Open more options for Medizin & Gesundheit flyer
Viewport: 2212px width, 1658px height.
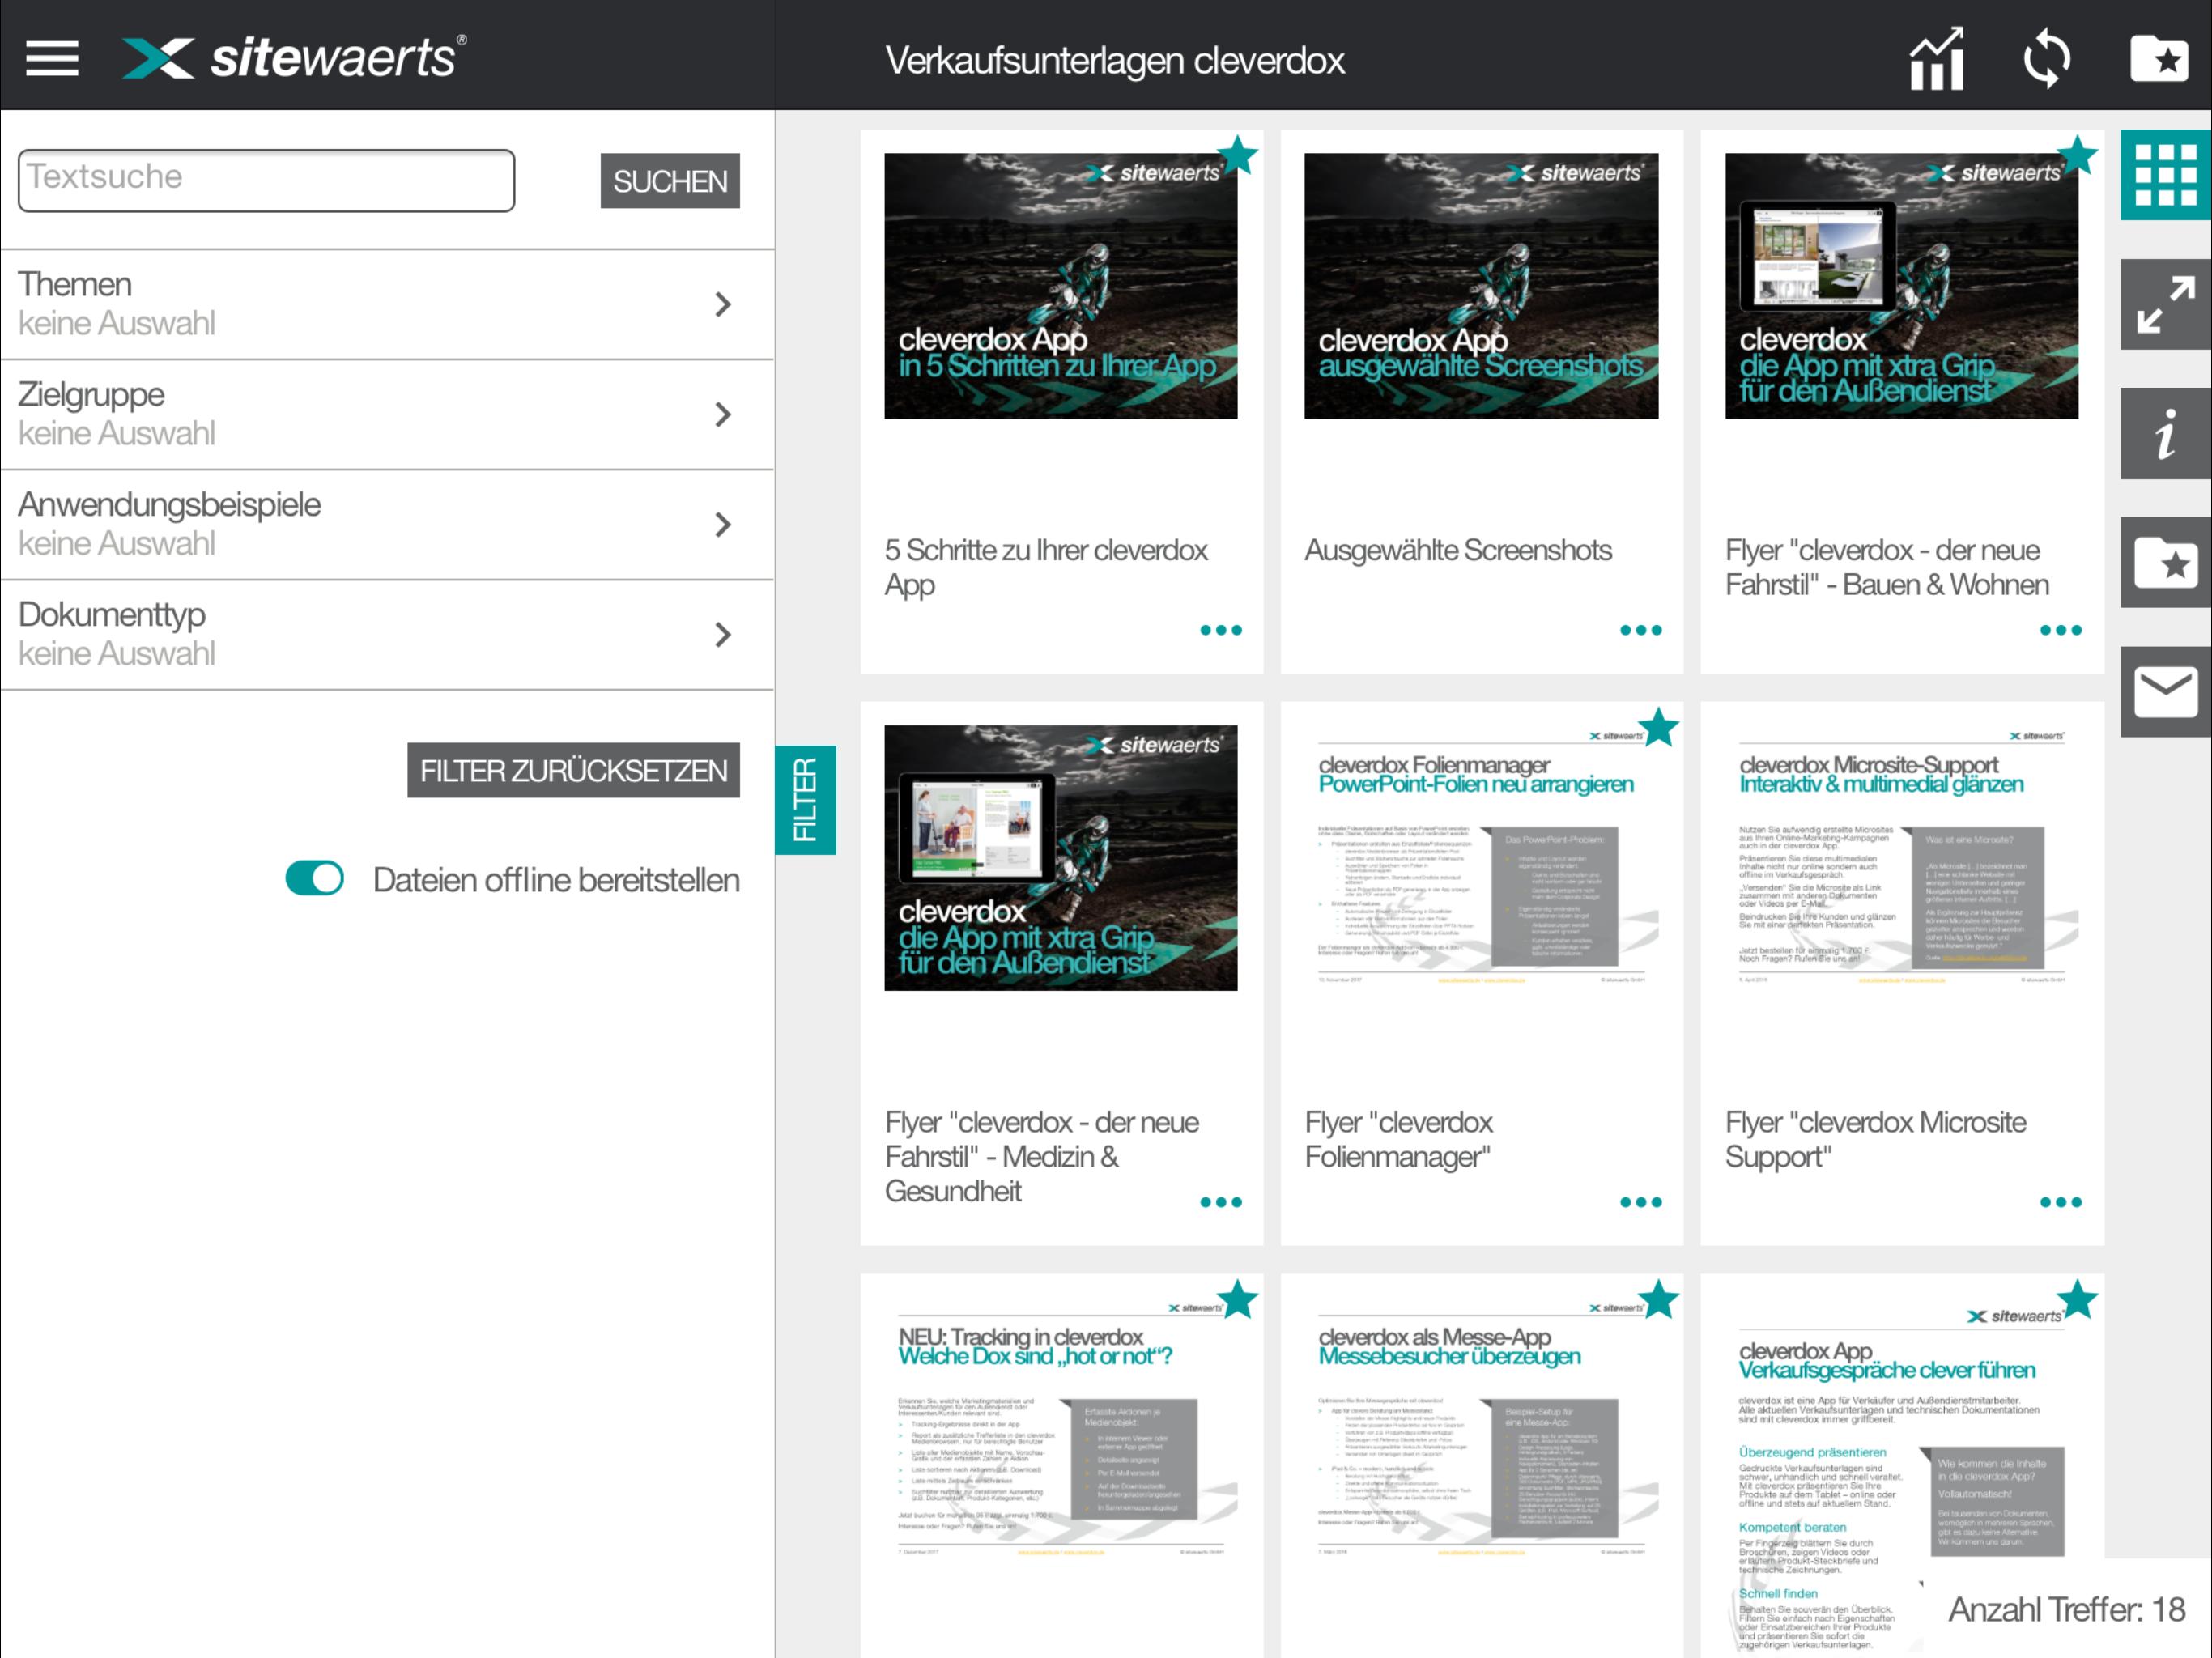point(1221,1202)
